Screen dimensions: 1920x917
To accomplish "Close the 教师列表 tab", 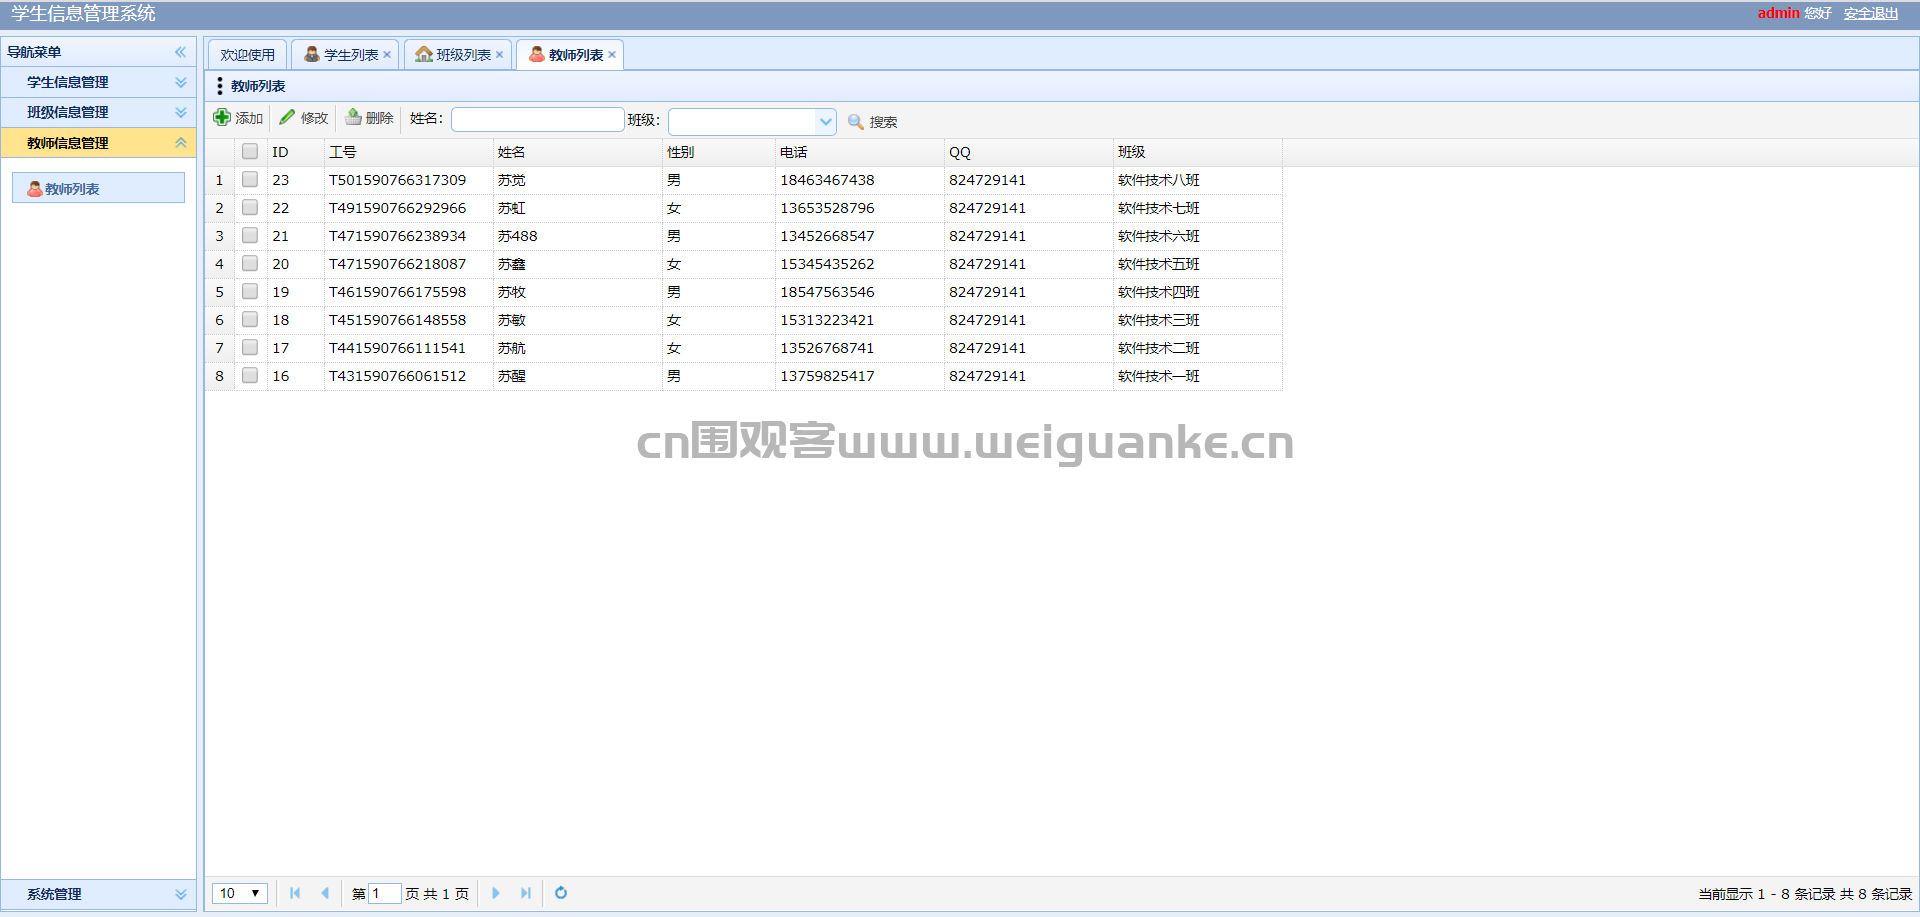I will coord(612,55).
